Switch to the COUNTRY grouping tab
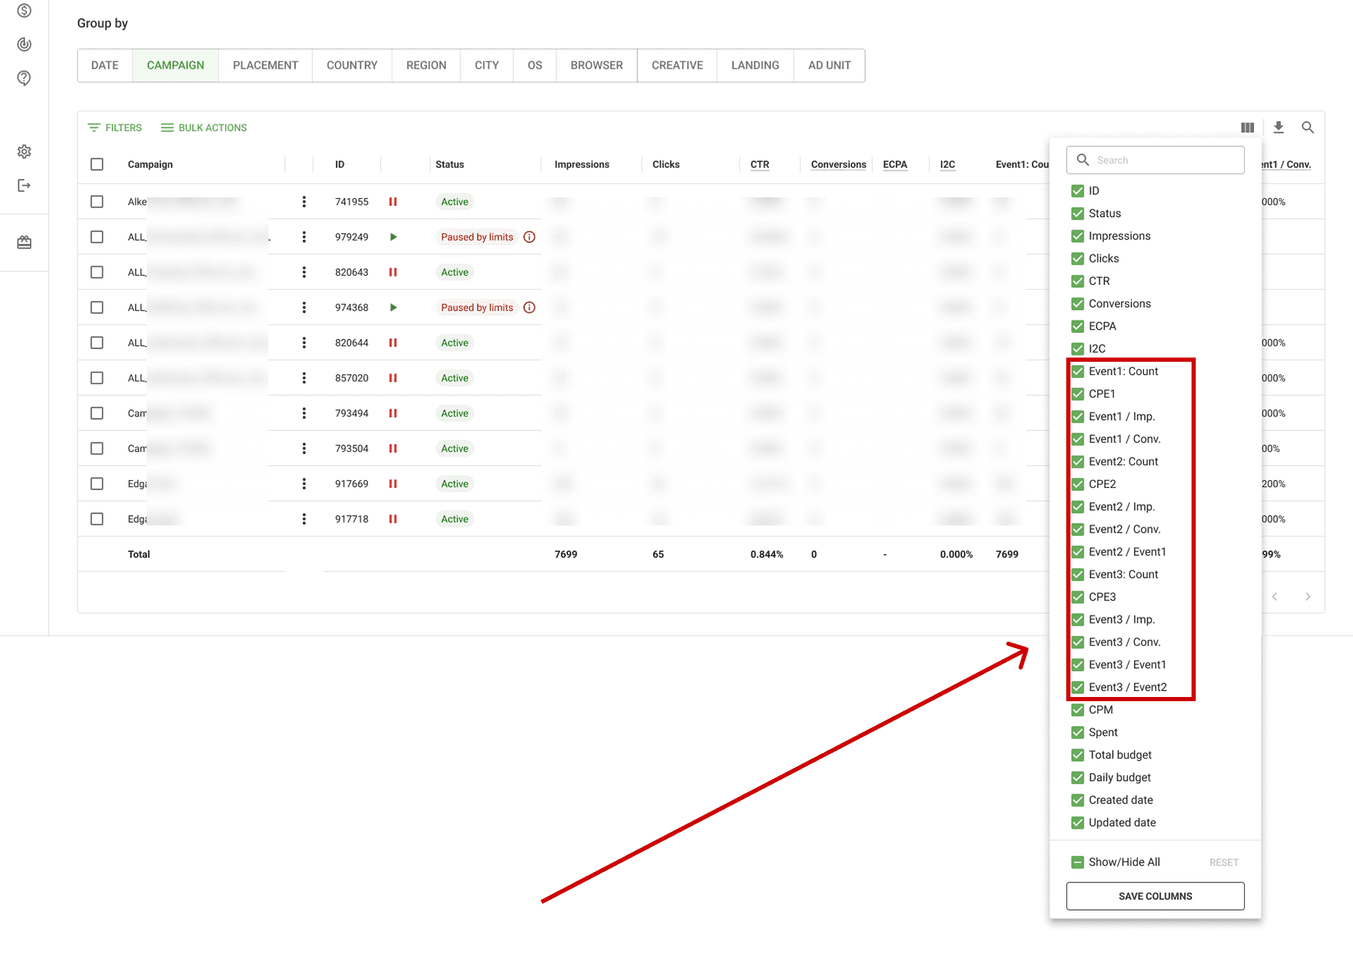1353x979 pixels. click(351, 64)
